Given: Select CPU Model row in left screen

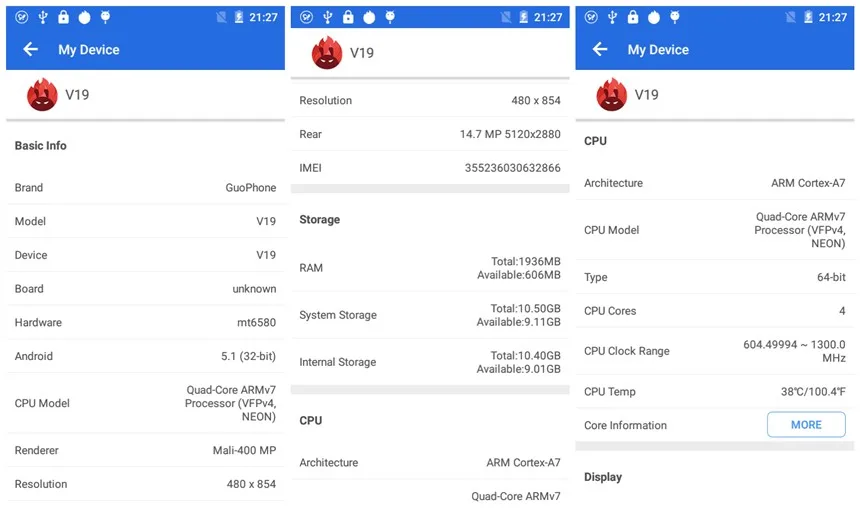Looking at the screenshot, I should (145, 403).
